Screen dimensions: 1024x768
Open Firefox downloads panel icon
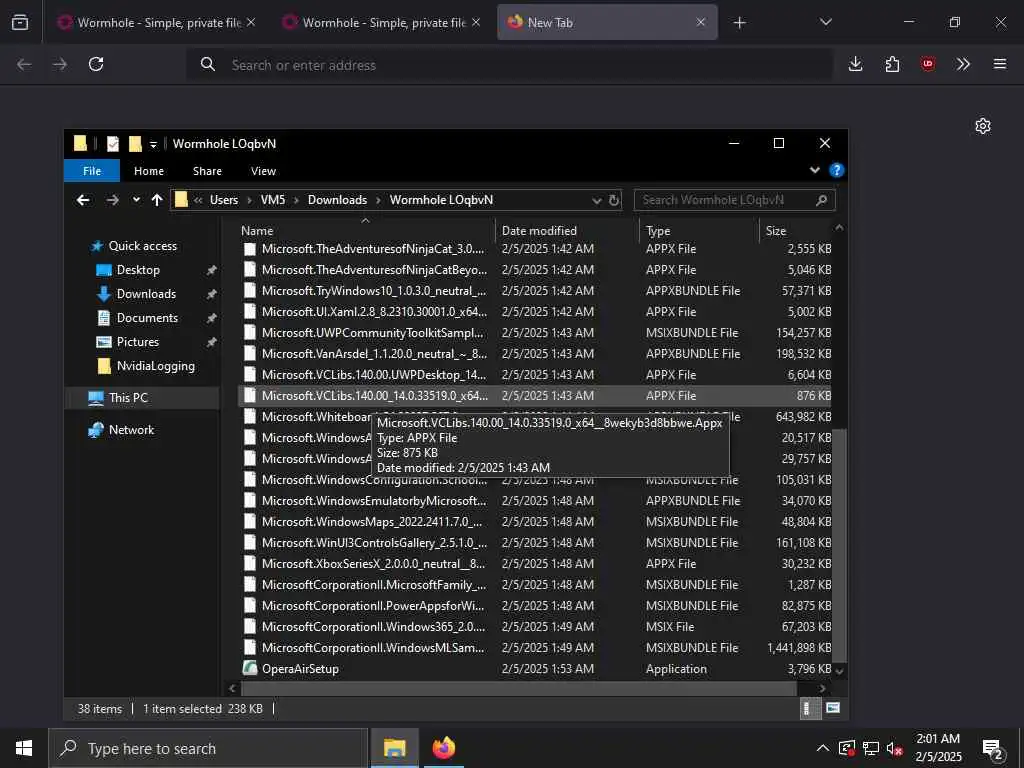pyautogui.click(x=856, y=64)
